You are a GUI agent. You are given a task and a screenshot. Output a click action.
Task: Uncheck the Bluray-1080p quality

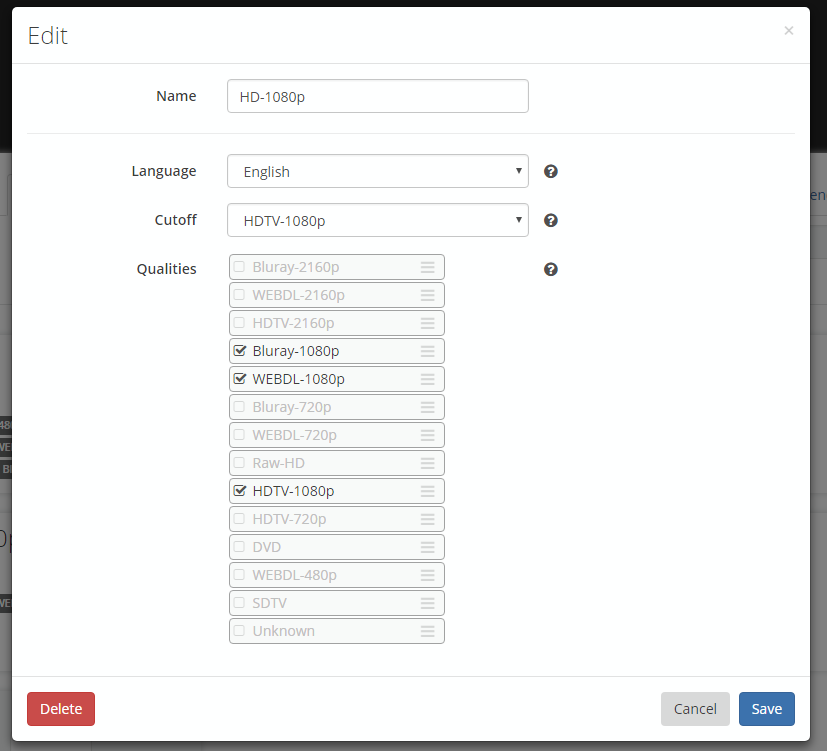tap(239, 351)
